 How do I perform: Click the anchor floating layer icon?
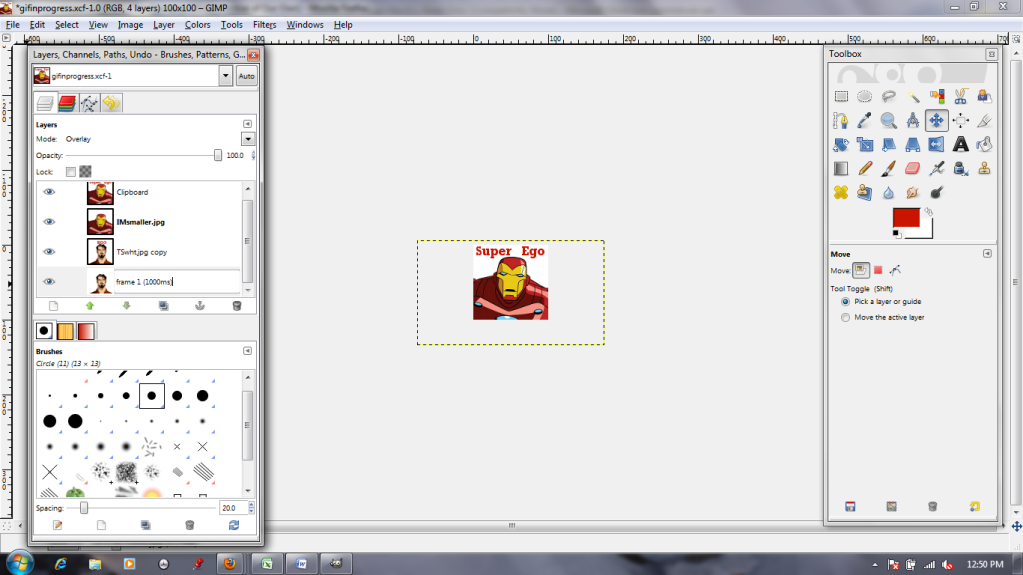[200, 305]
